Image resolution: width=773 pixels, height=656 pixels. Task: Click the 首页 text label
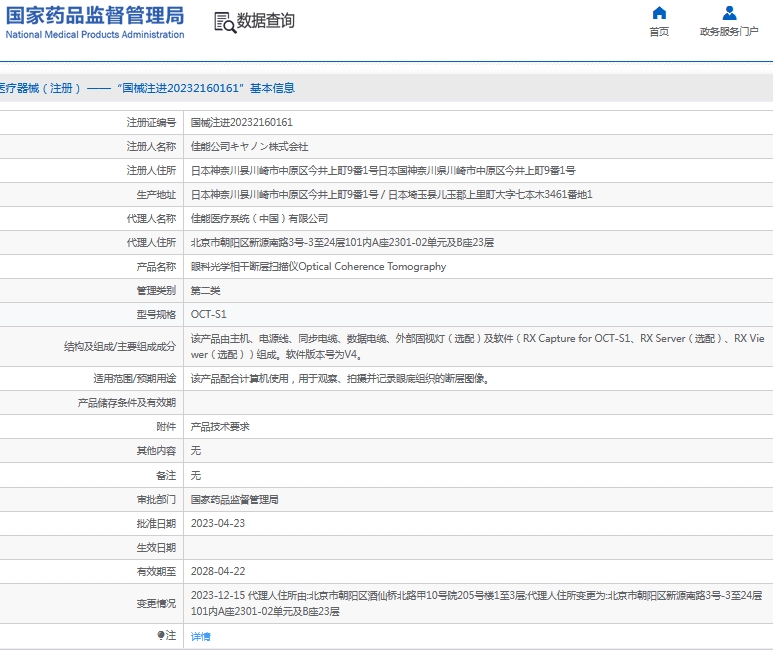coord(659,32)
